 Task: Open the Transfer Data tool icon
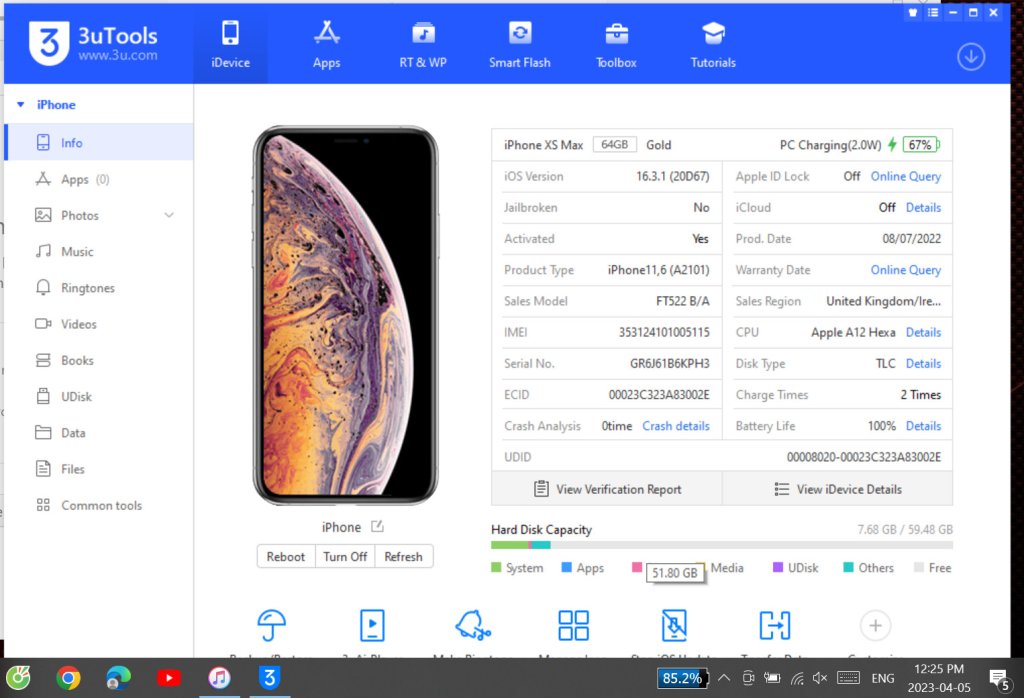pos(775,626)
